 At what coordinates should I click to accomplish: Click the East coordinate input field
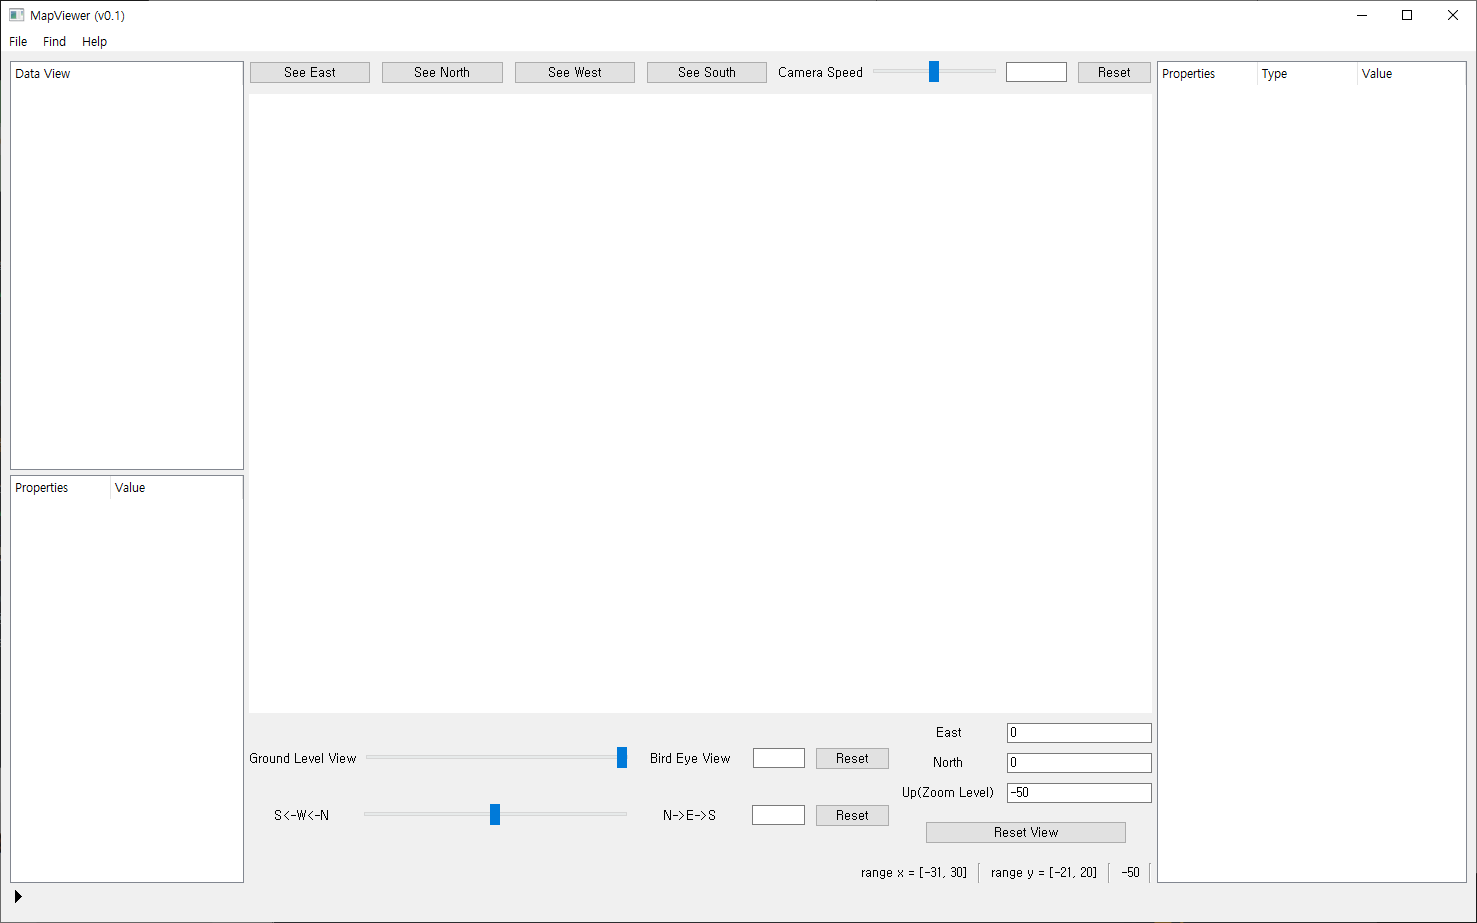pyautogui.click(x=1078, y=733)
